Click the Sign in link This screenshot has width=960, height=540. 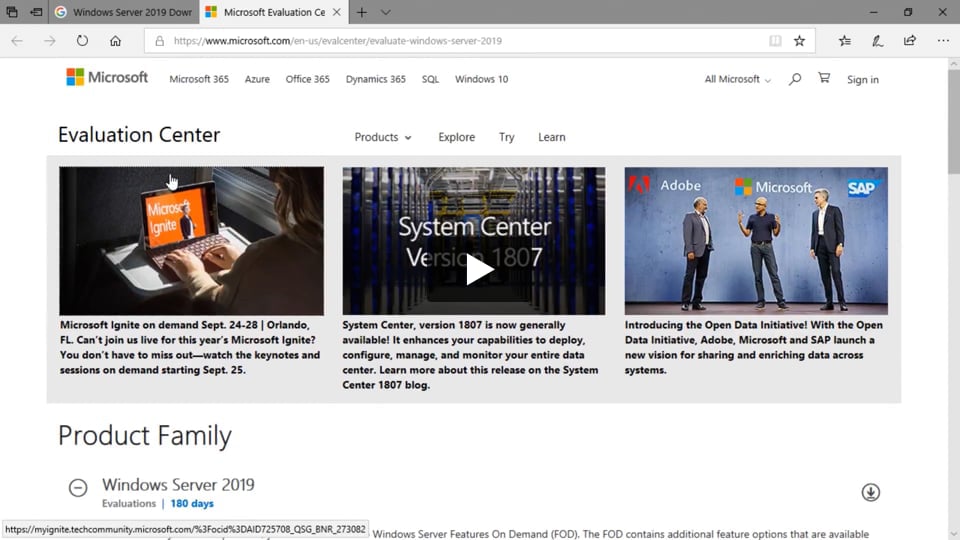coord(862,79)
